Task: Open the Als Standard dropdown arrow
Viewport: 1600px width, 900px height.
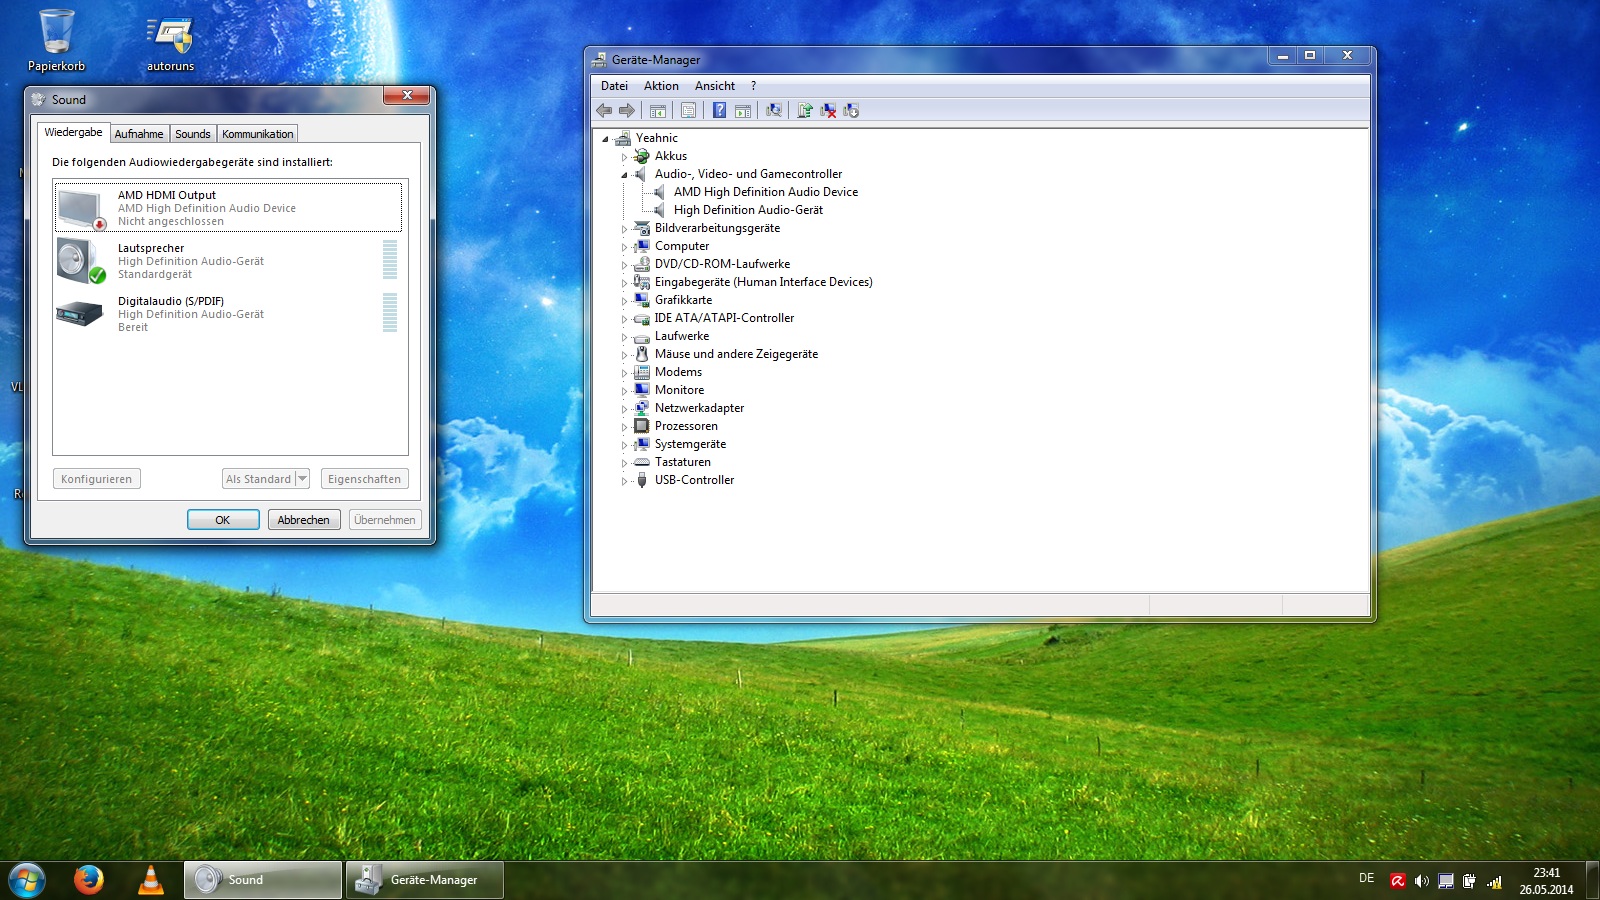Action: point(302,479)
